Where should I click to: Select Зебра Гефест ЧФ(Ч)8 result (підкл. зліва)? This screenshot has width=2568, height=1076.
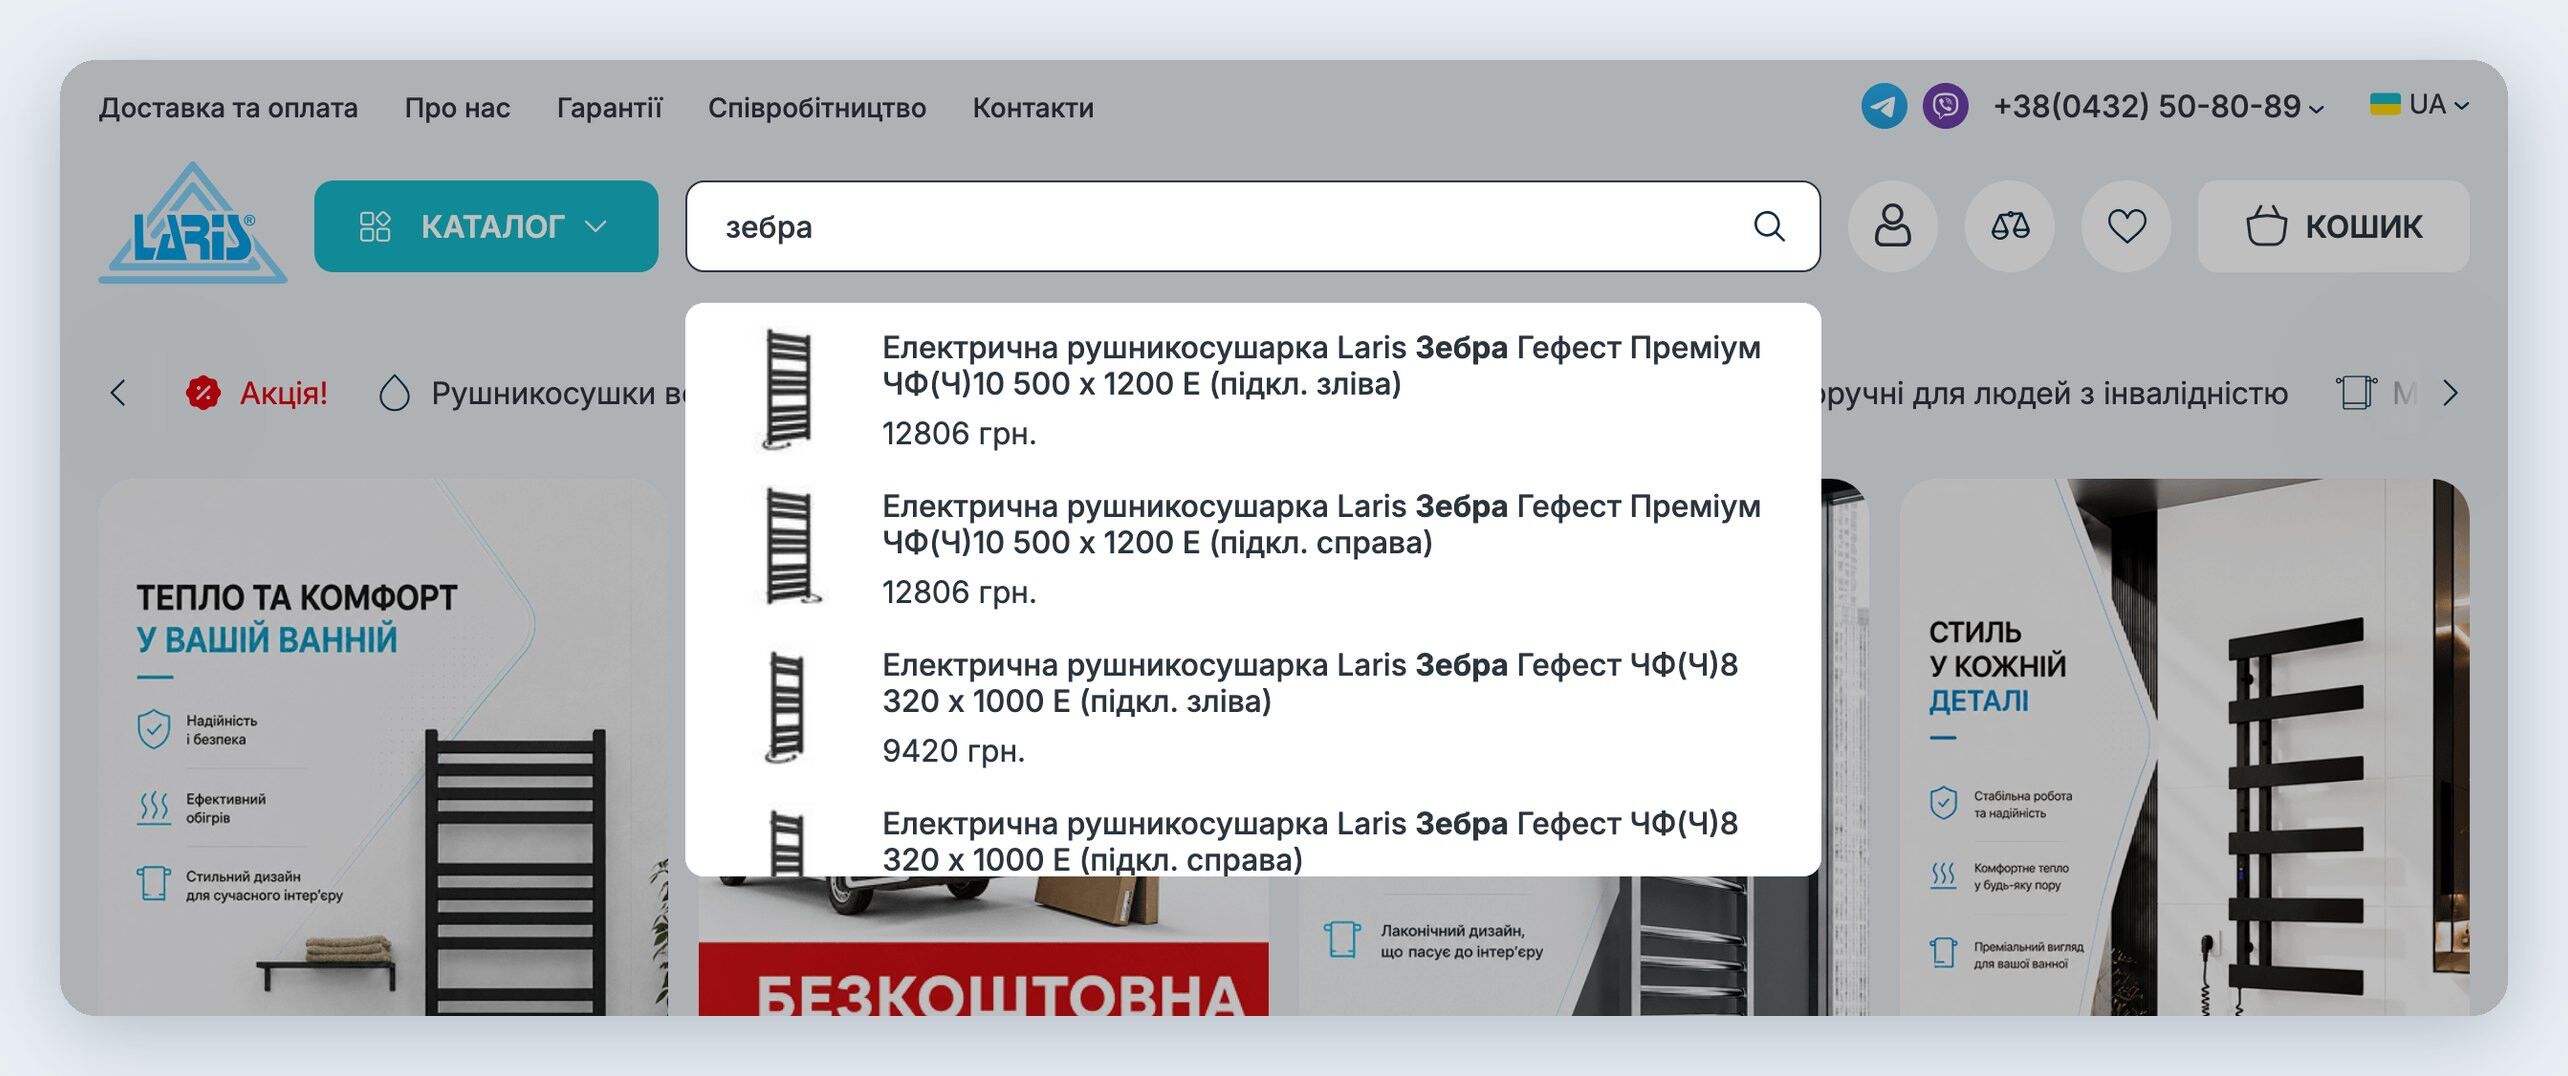(x=1252, y=706)
